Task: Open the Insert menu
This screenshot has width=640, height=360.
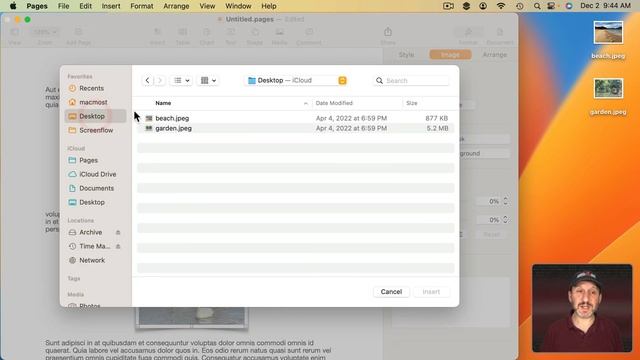Action: tap(111, 6)
